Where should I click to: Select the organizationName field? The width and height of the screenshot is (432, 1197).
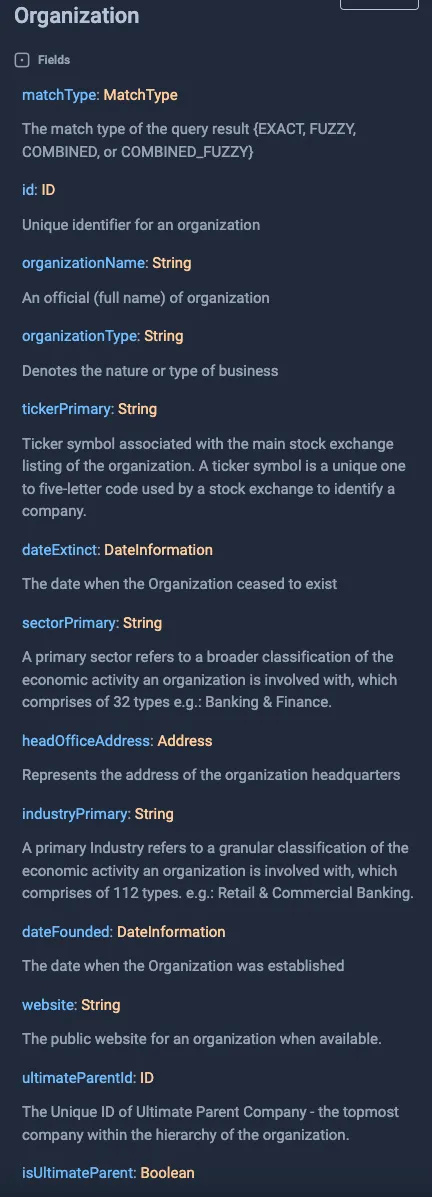(84, 263)
